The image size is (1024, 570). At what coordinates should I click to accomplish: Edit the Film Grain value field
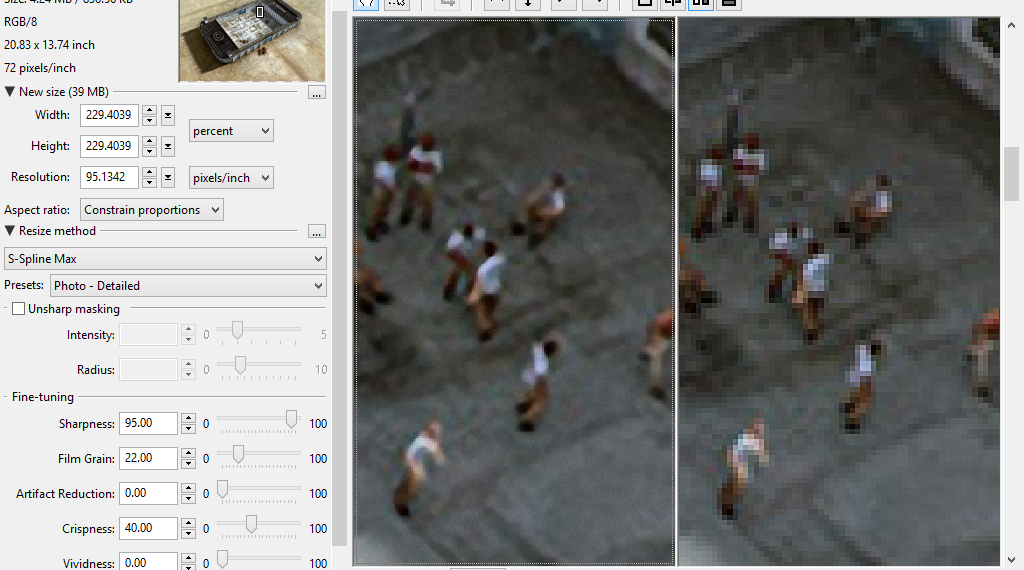(148, 458)
